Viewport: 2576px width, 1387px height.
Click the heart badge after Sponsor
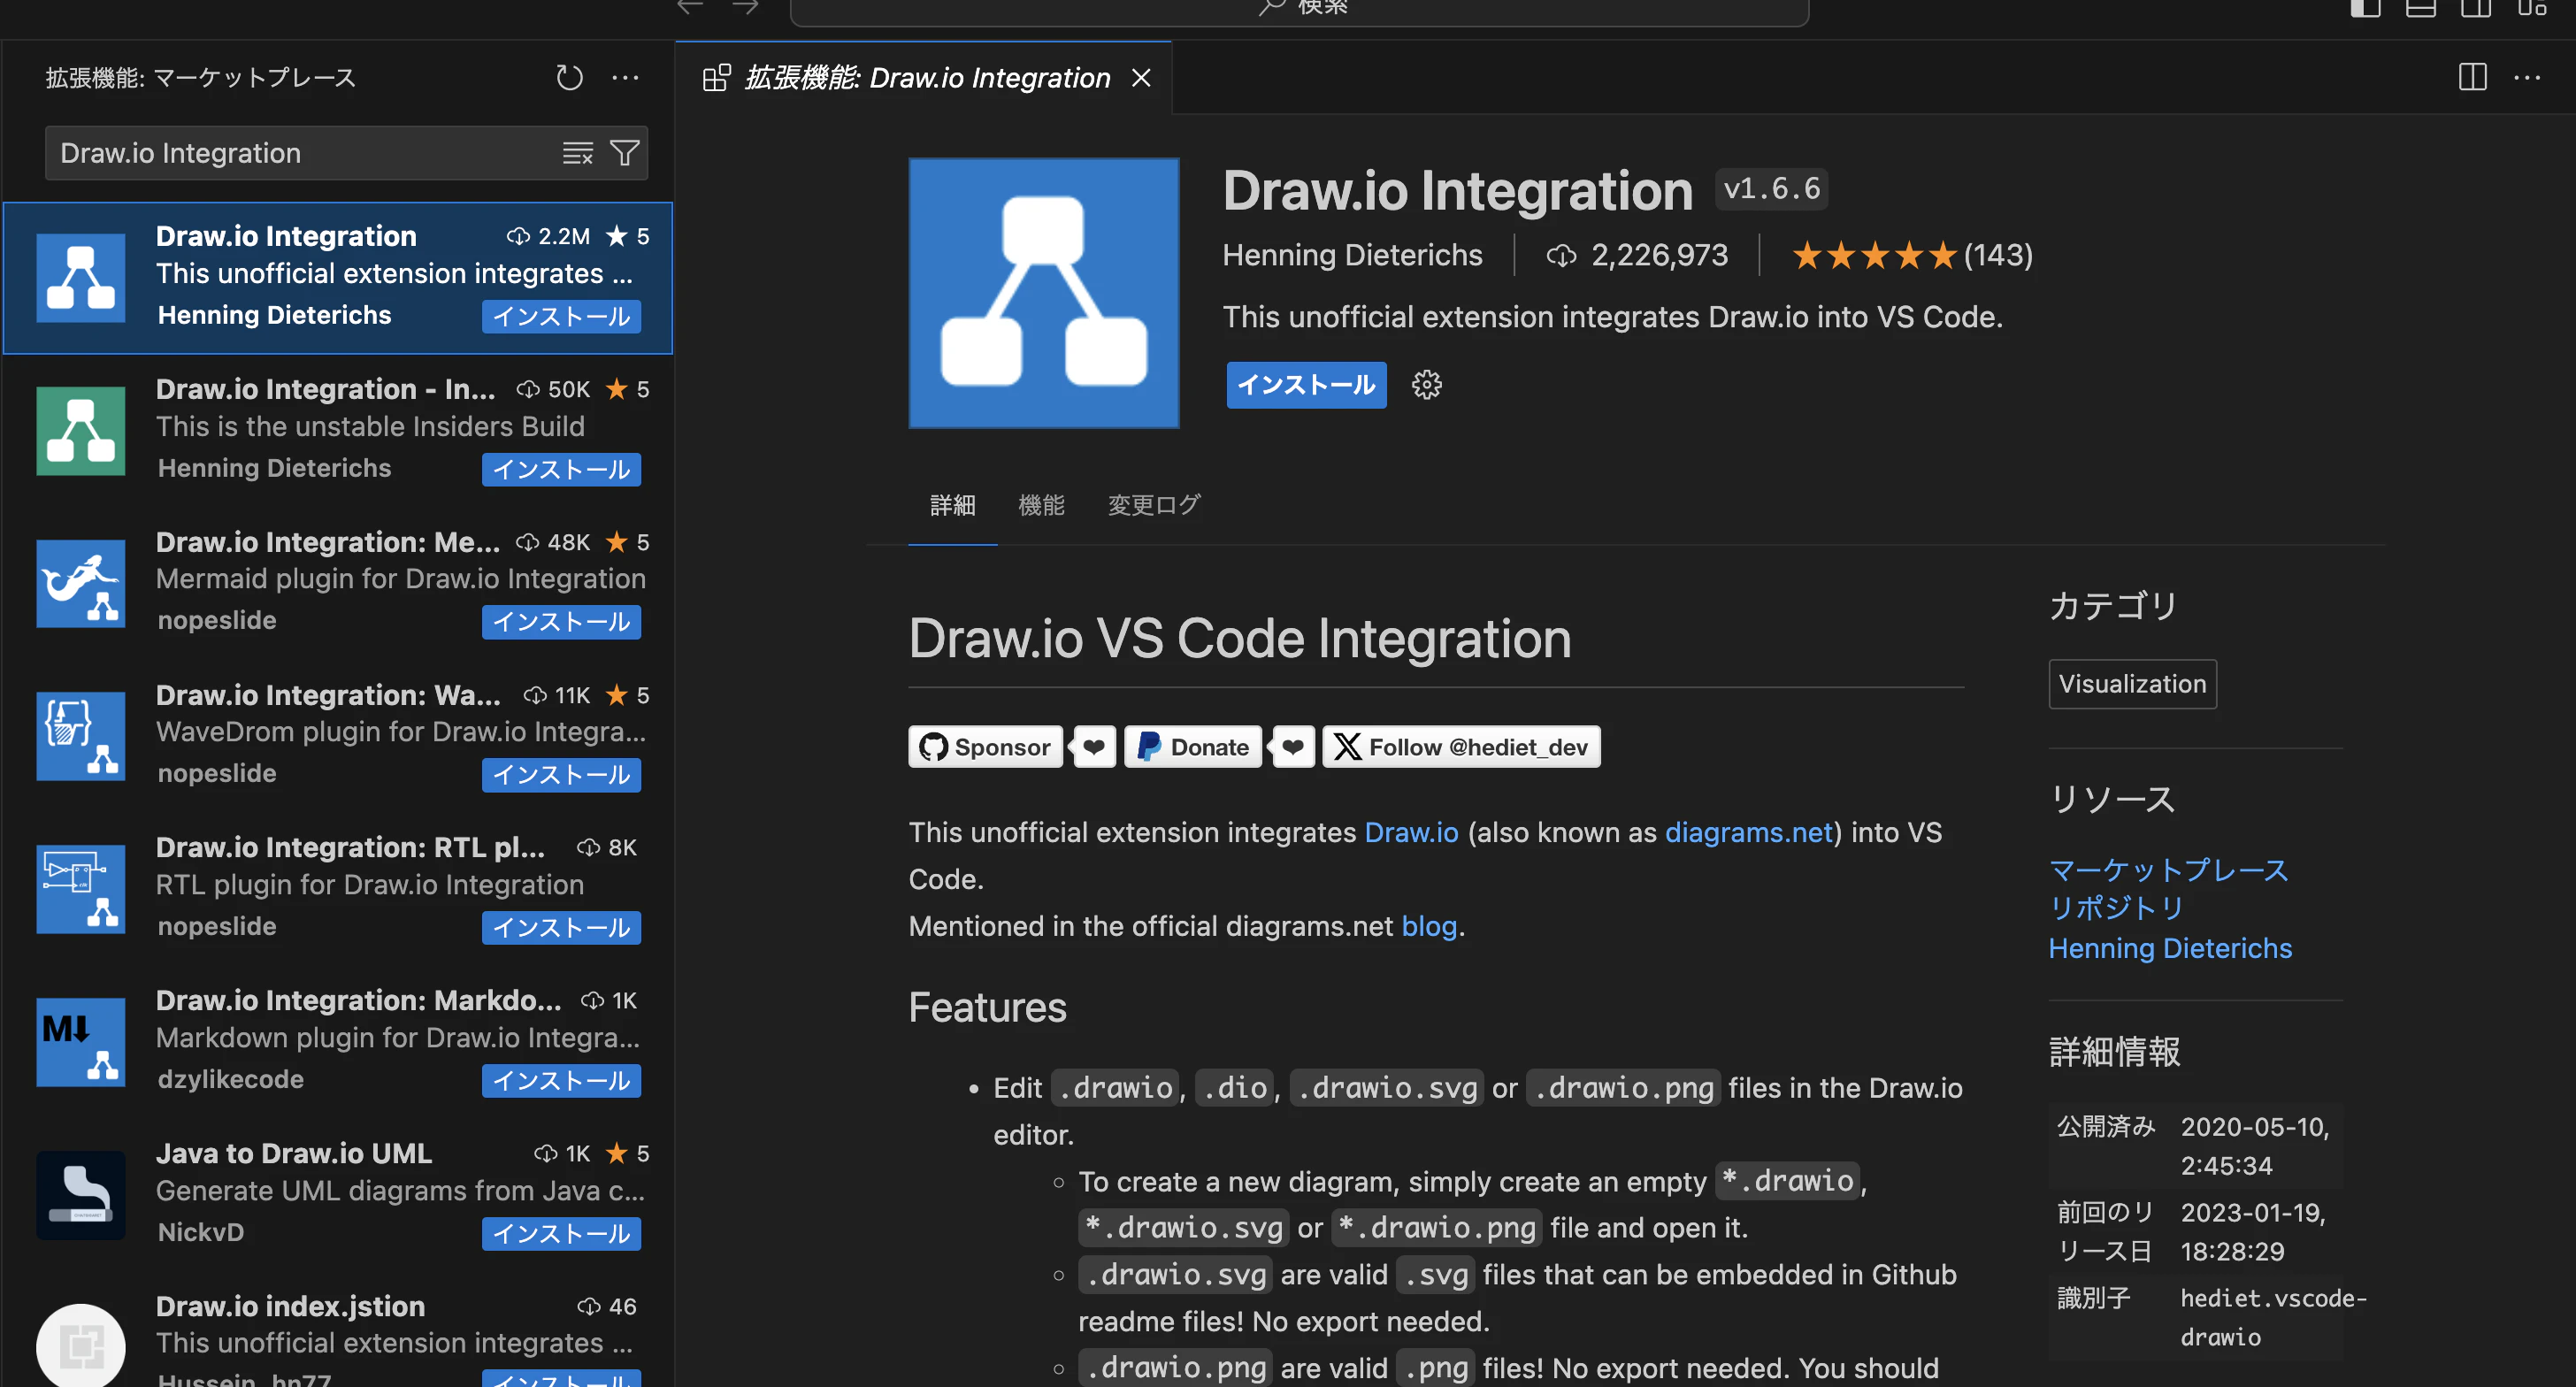click(1094, 747)
